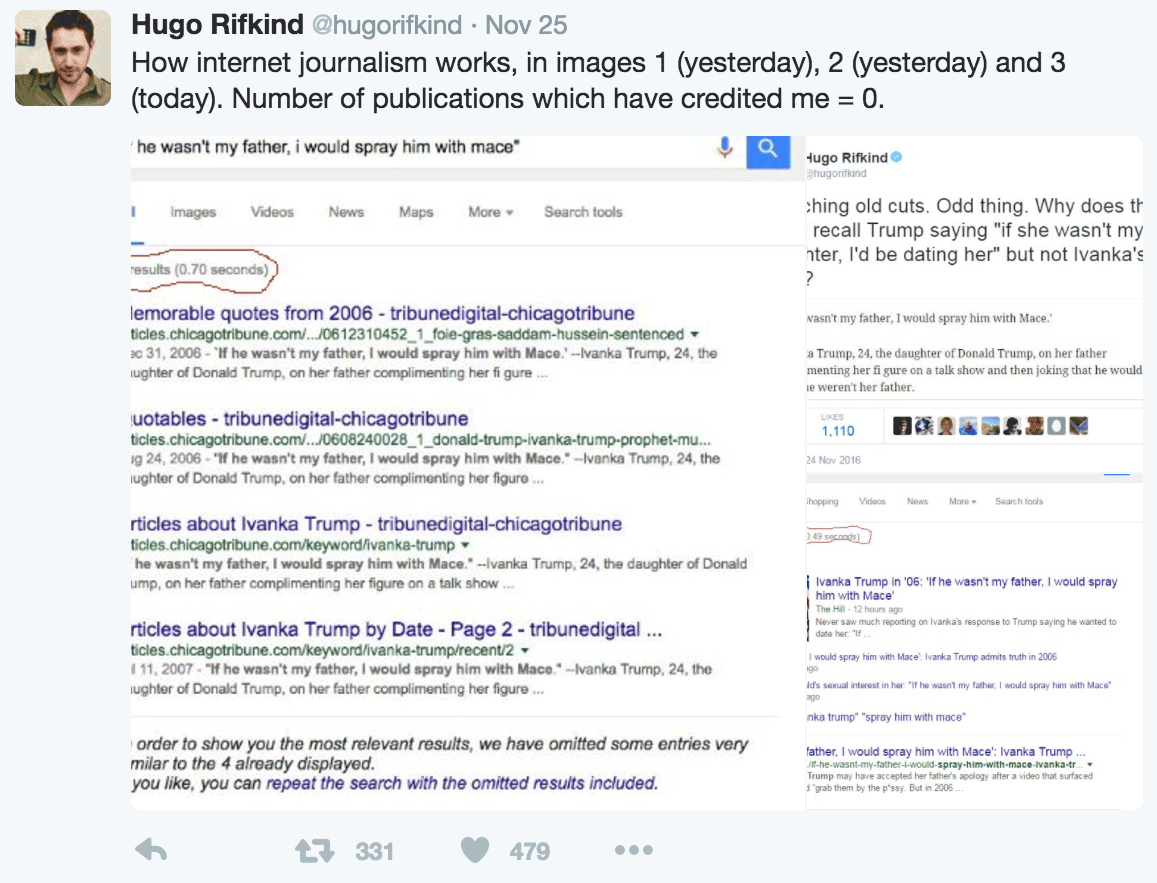Like the tweet with the heart icon
This screenshot has height=883, width=1157.
click(x=475, y=850)
